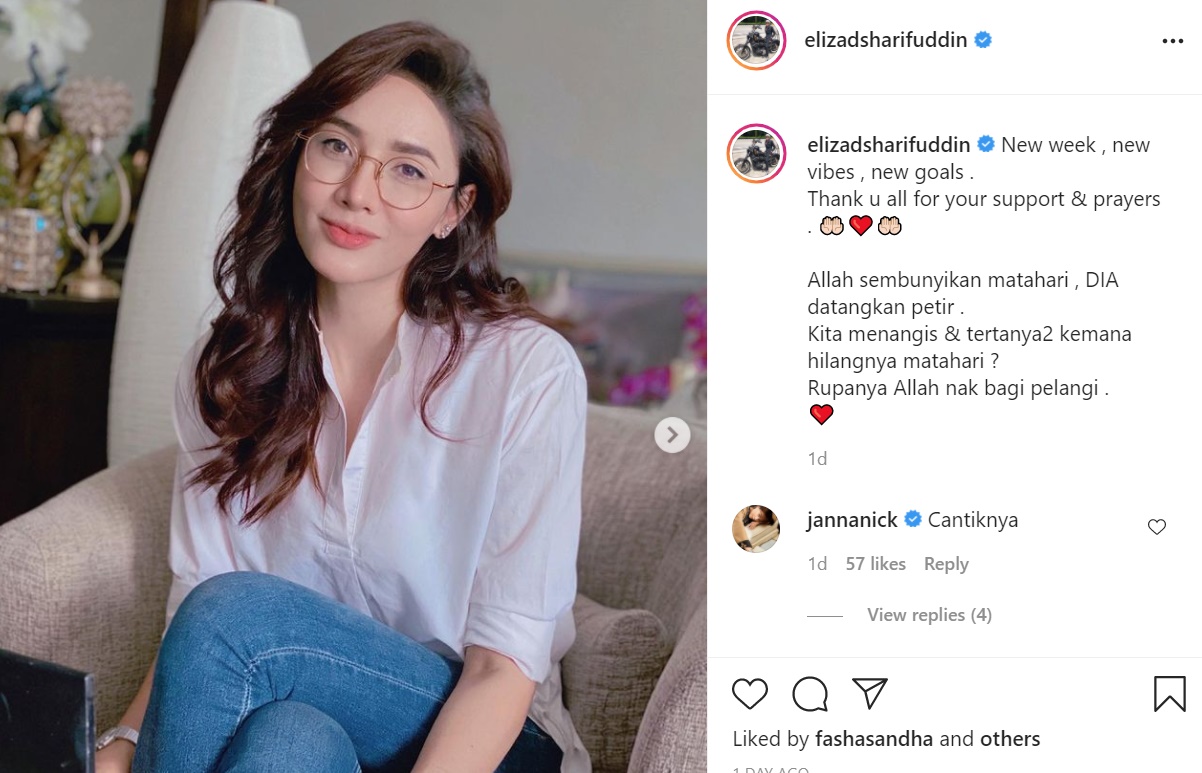This screenshot has width=1202, height=773.
Task: Save the post with the bookmark icon
Action: click(1170, 694)
